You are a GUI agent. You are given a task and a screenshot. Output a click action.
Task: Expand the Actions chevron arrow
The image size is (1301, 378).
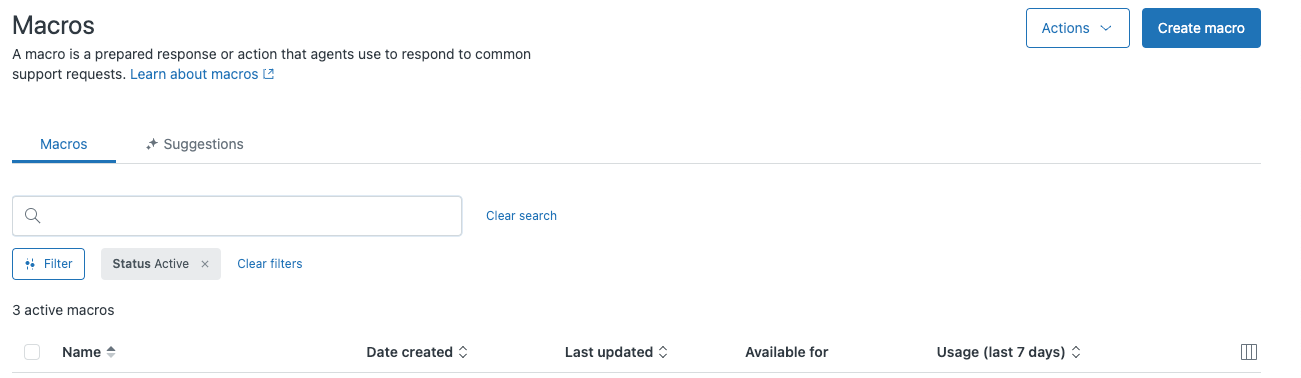pyautogui.click(x=1106, y=28)
